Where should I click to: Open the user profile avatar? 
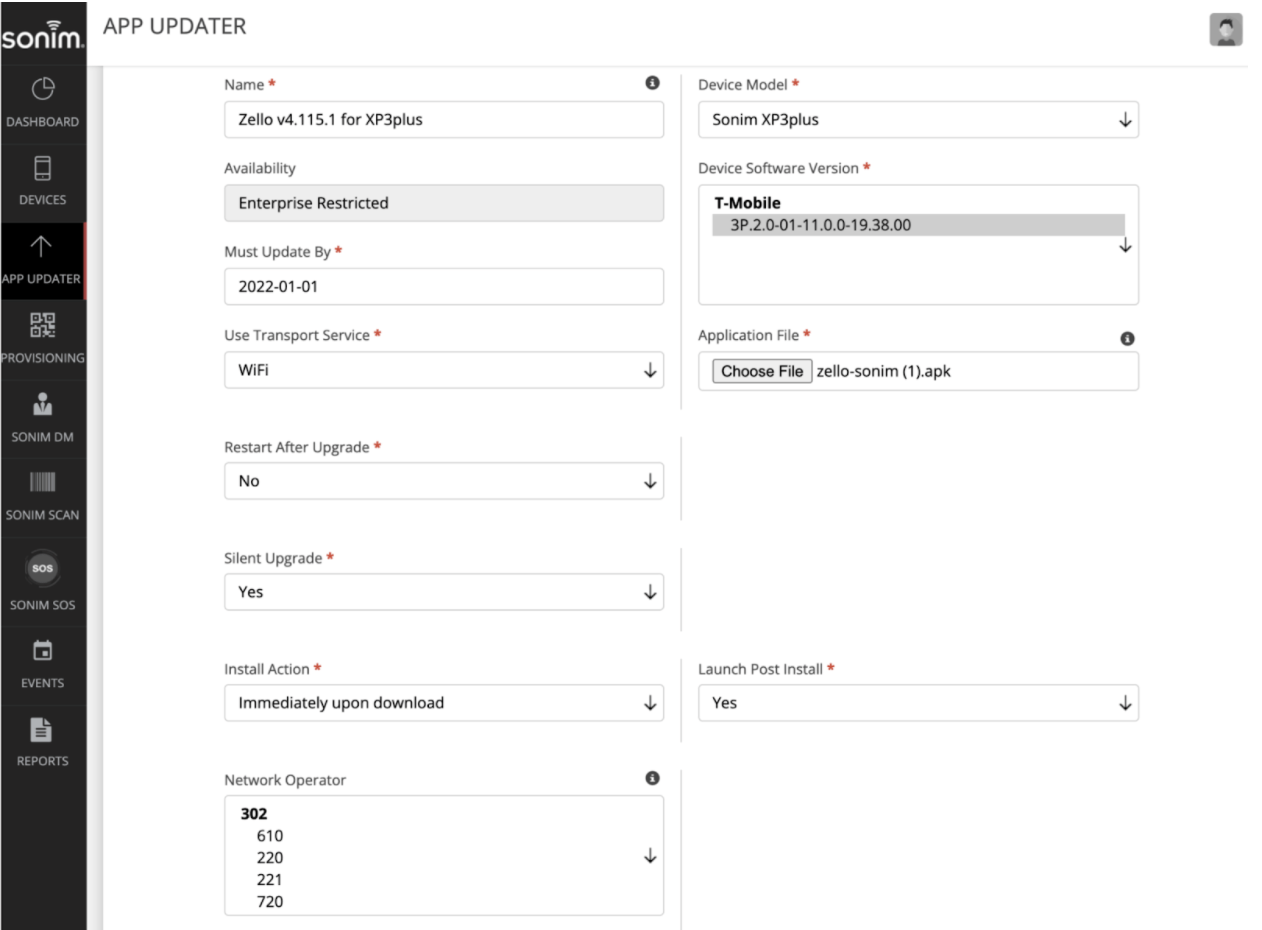pyautogui.click(x=1227, y=29)
